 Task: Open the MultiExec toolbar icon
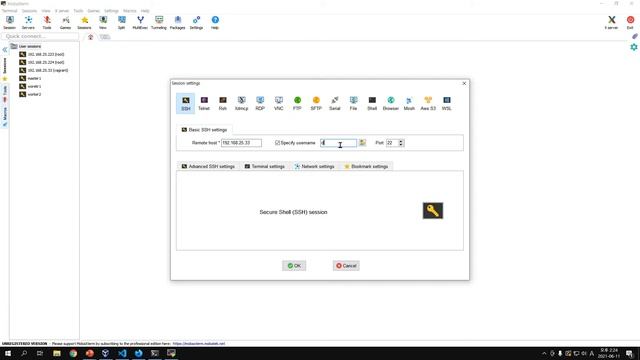140,22
